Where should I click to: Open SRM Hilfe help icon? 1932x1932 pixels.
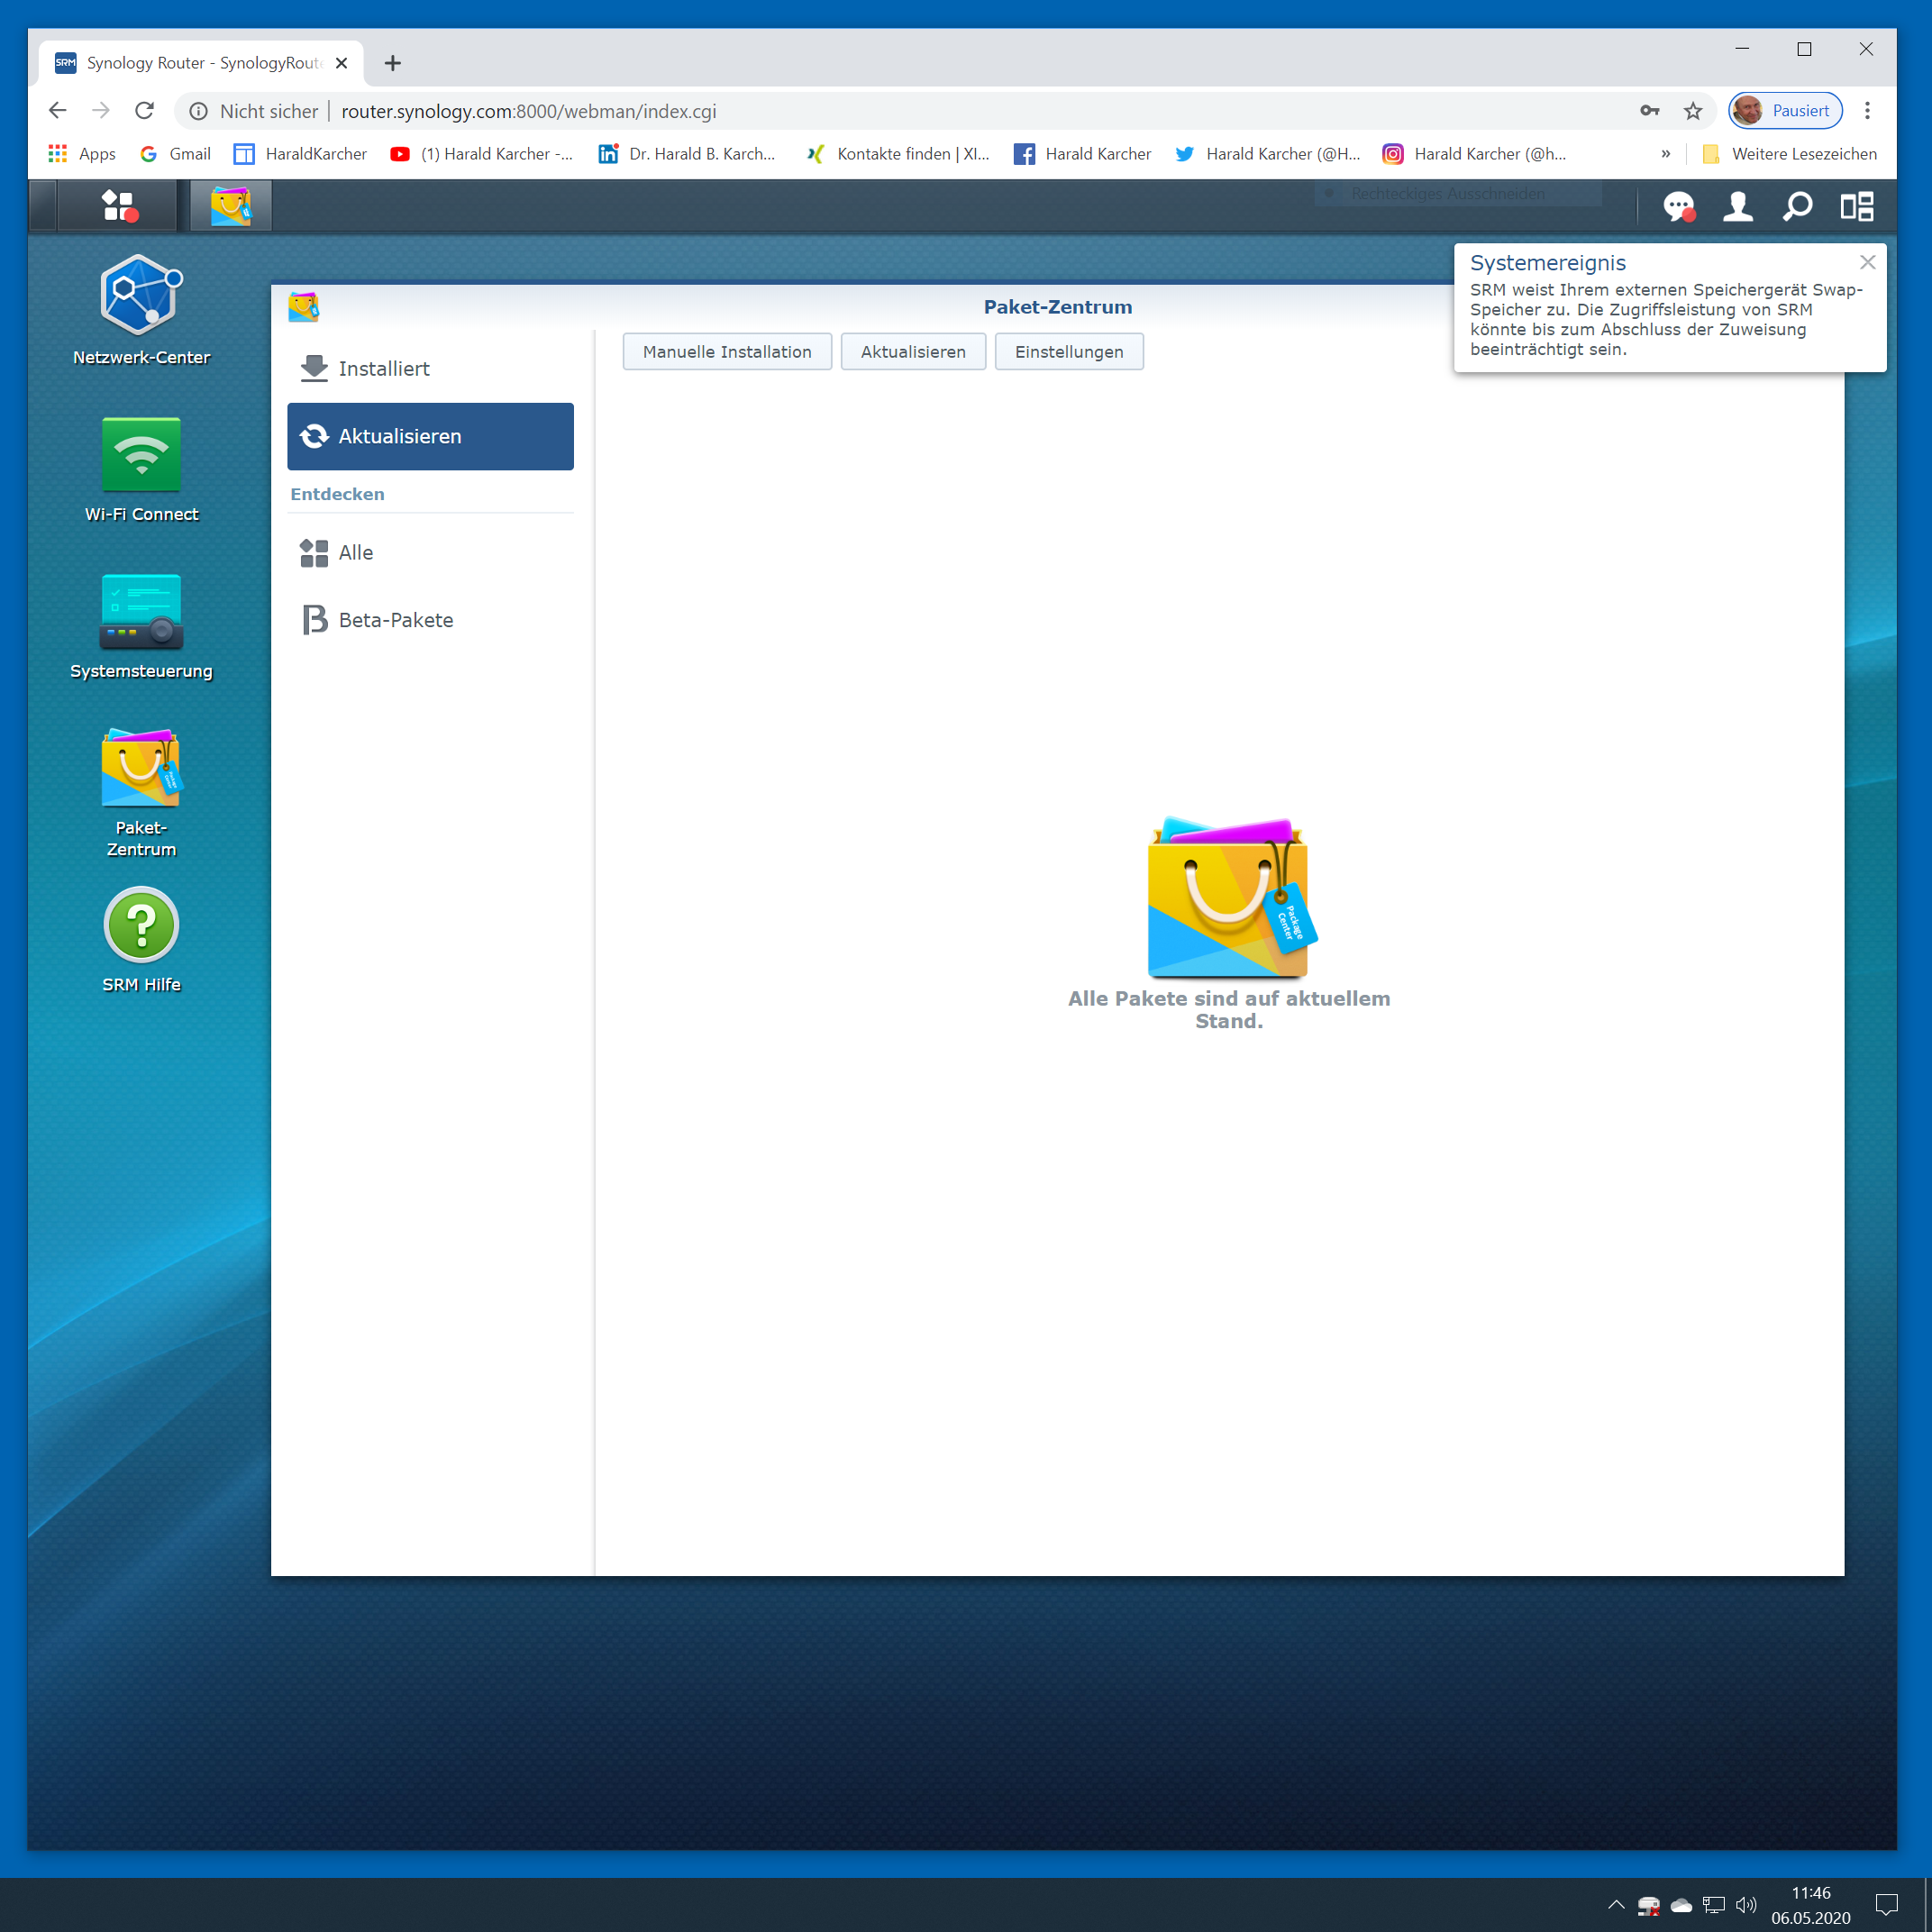[141, 926]
